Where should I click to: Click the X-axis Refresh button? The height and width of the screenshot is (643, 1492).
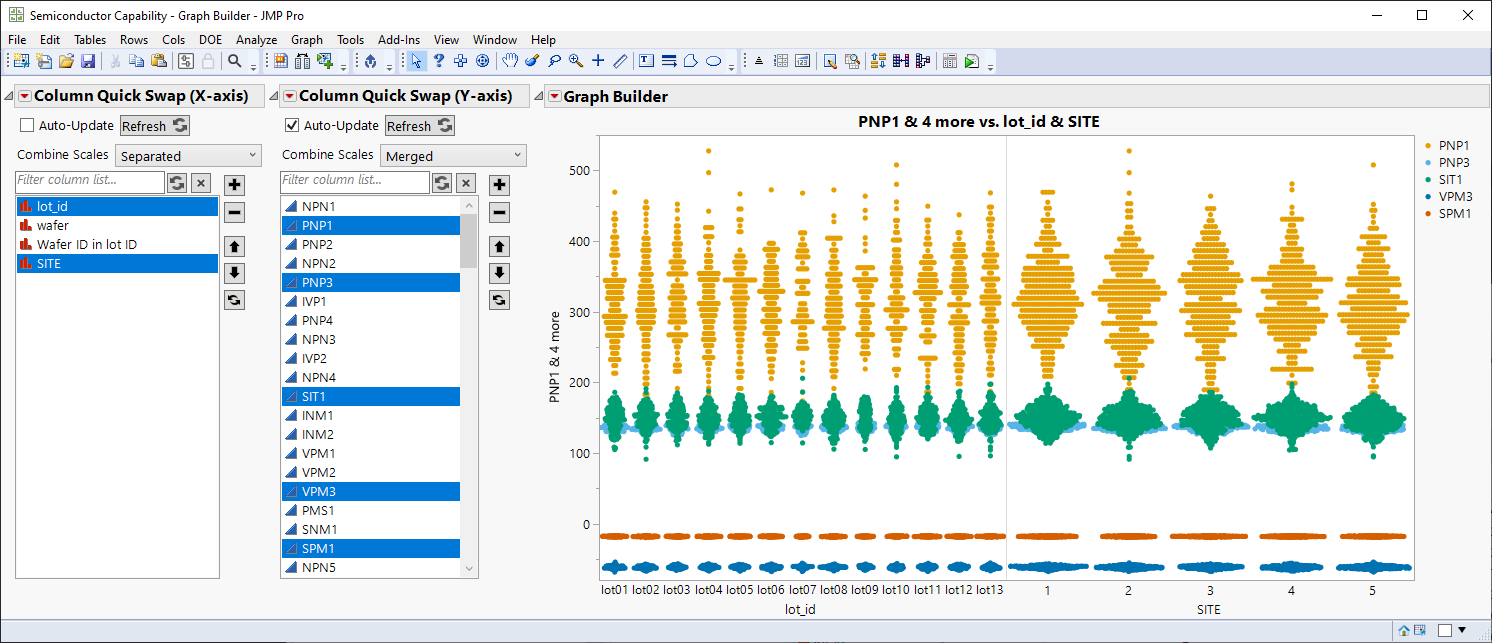pyautogui.click(x=154, y=126)
